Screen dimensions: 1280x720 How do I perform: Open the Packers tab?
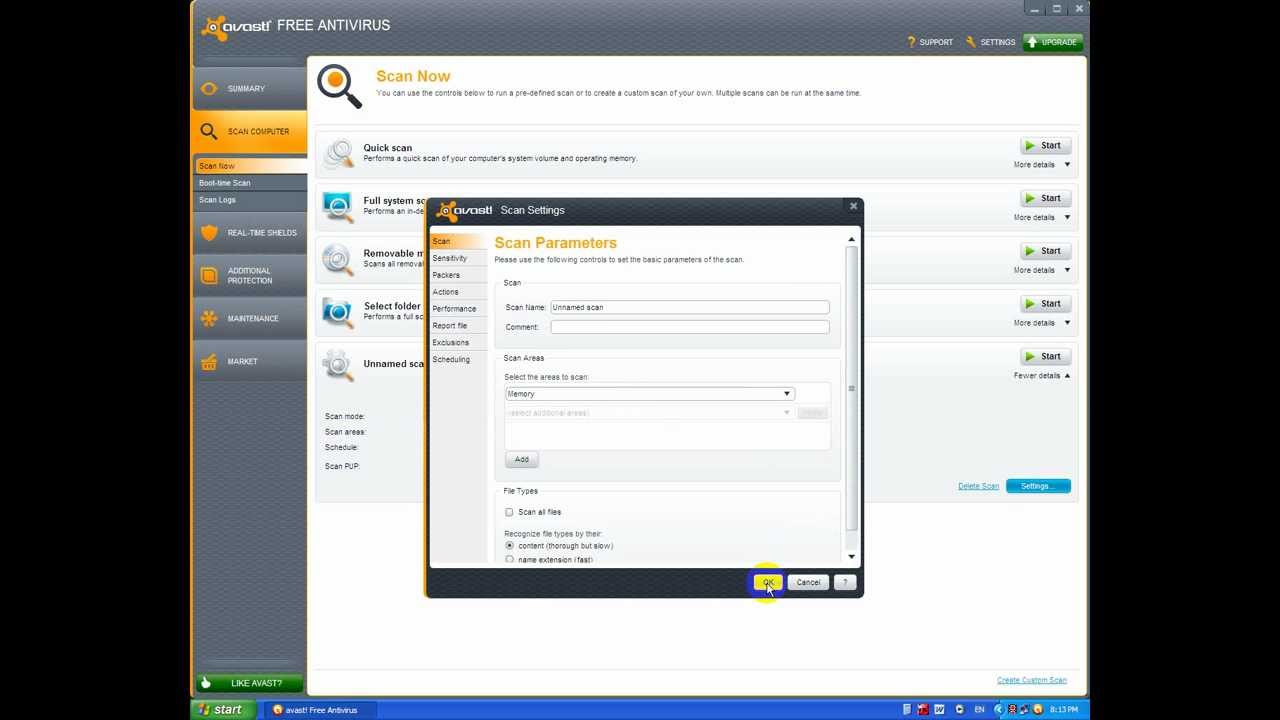458,275
